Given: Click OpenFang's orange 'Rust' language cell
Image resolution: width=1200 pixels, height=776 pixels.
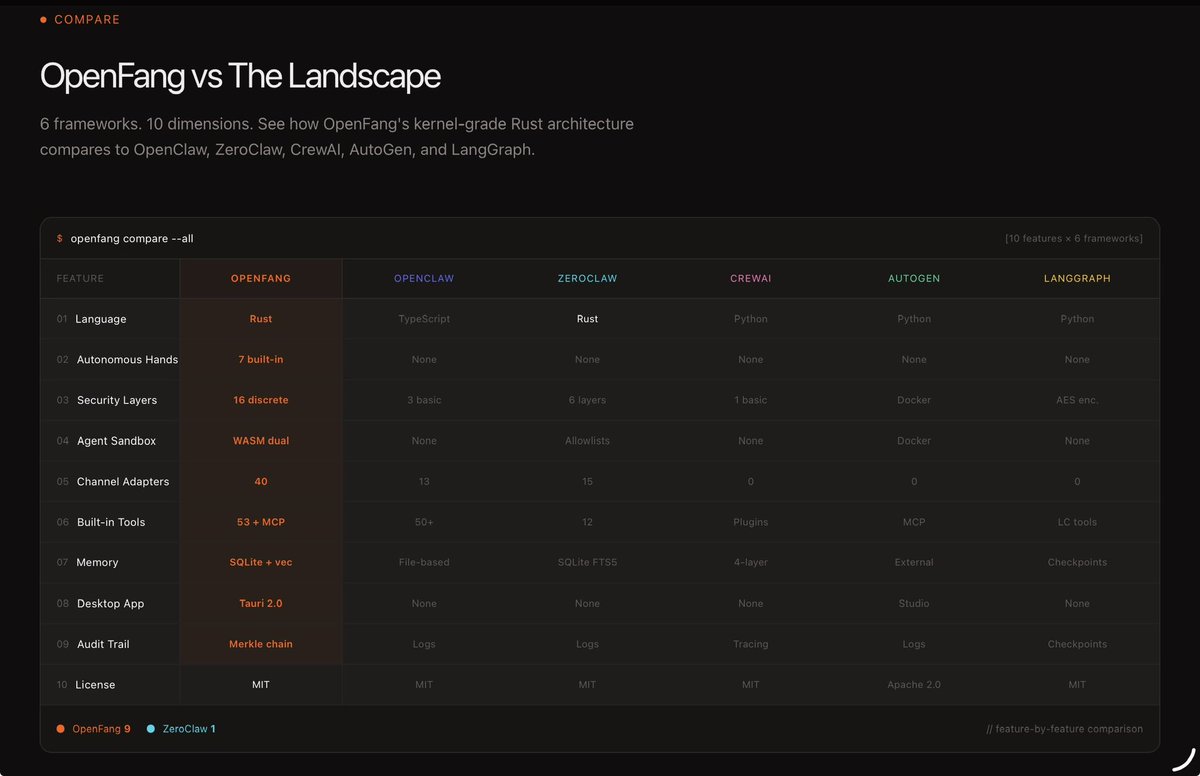Looking at the screenshot, I should 261,319.
